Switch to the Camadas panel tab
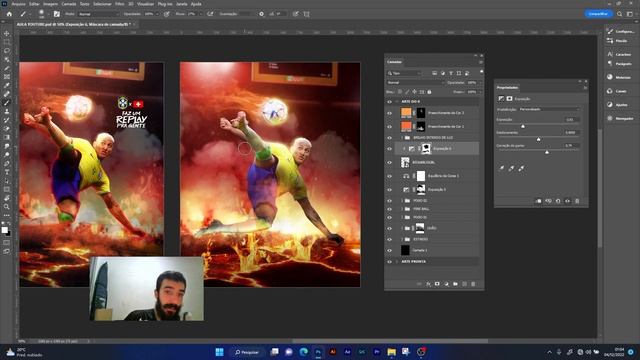This screenshot has width=640, height=360. (x=394, y=62)
